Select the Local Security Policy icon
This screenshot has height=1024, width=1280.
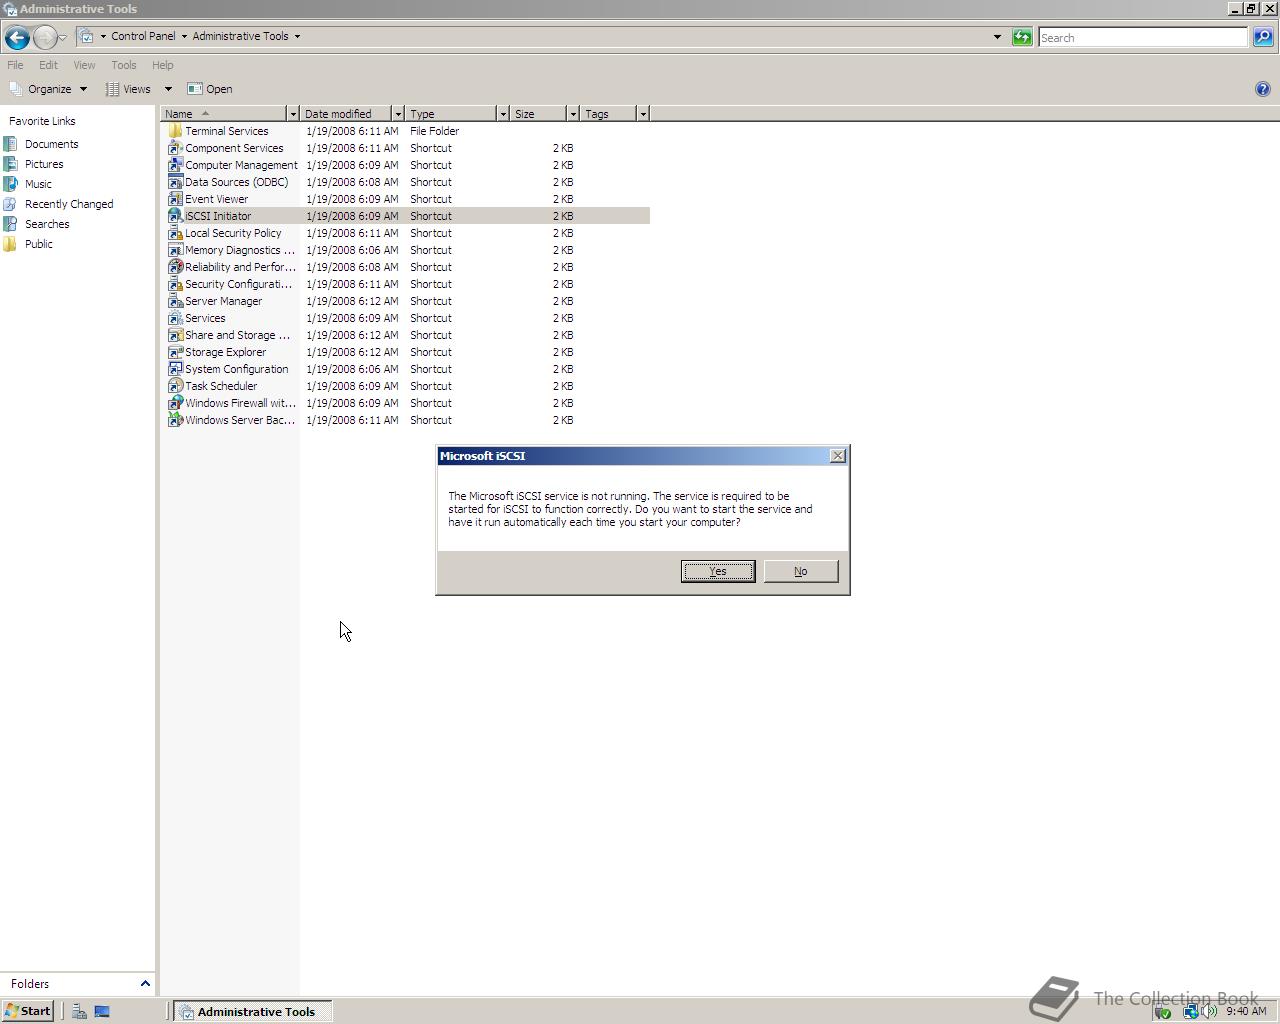click(x=175, y=233)
